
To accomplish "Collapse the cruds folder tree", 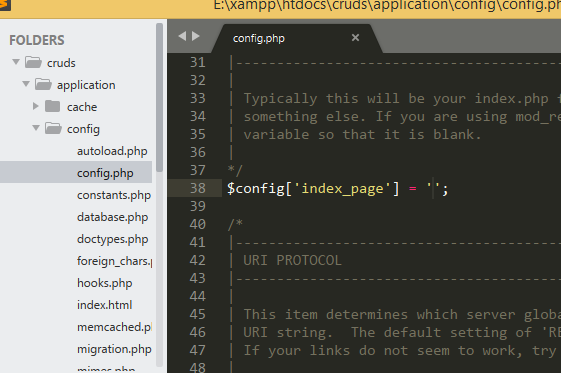I will pyautogui.click(x=16, y=62).
